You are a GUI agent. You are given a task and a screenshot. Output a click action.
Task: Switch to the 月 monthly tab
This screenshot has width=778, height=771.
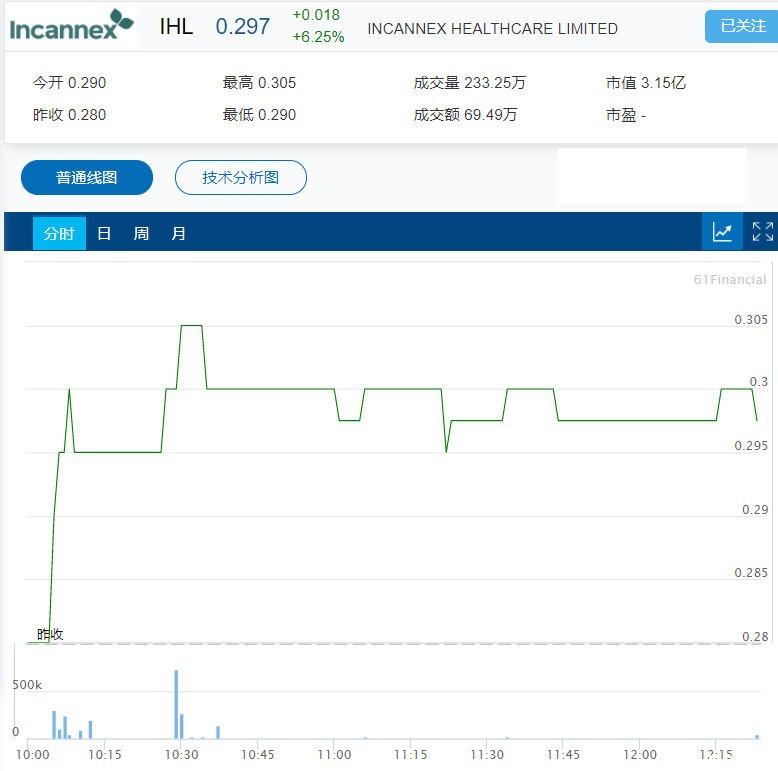[178, 233]
